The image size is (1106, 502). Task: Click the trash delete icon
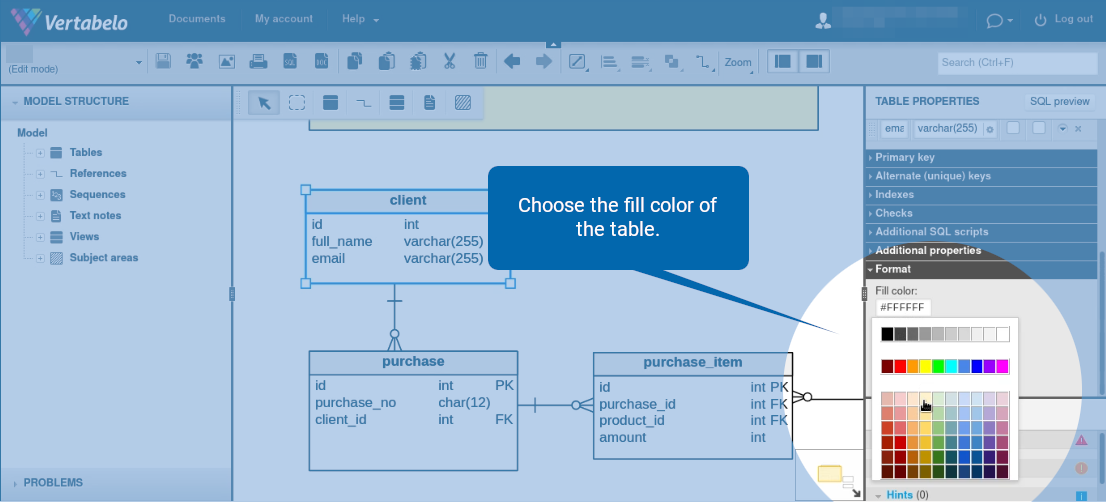pos(480,62)
